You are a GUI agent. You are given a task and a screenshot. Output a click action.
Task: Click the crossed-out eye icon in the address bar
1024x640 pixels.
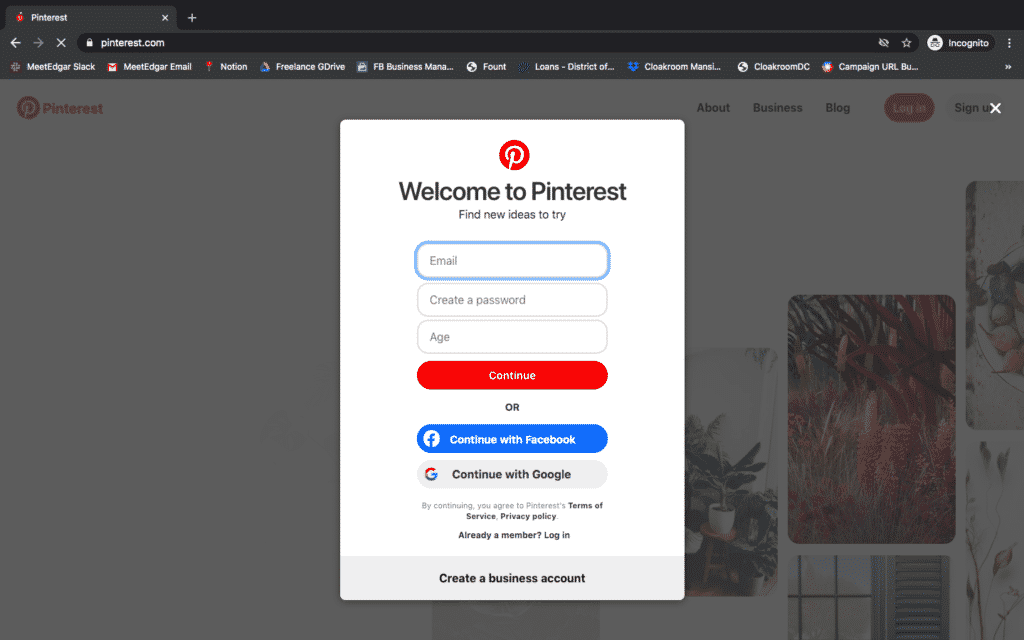pos(884,42)
